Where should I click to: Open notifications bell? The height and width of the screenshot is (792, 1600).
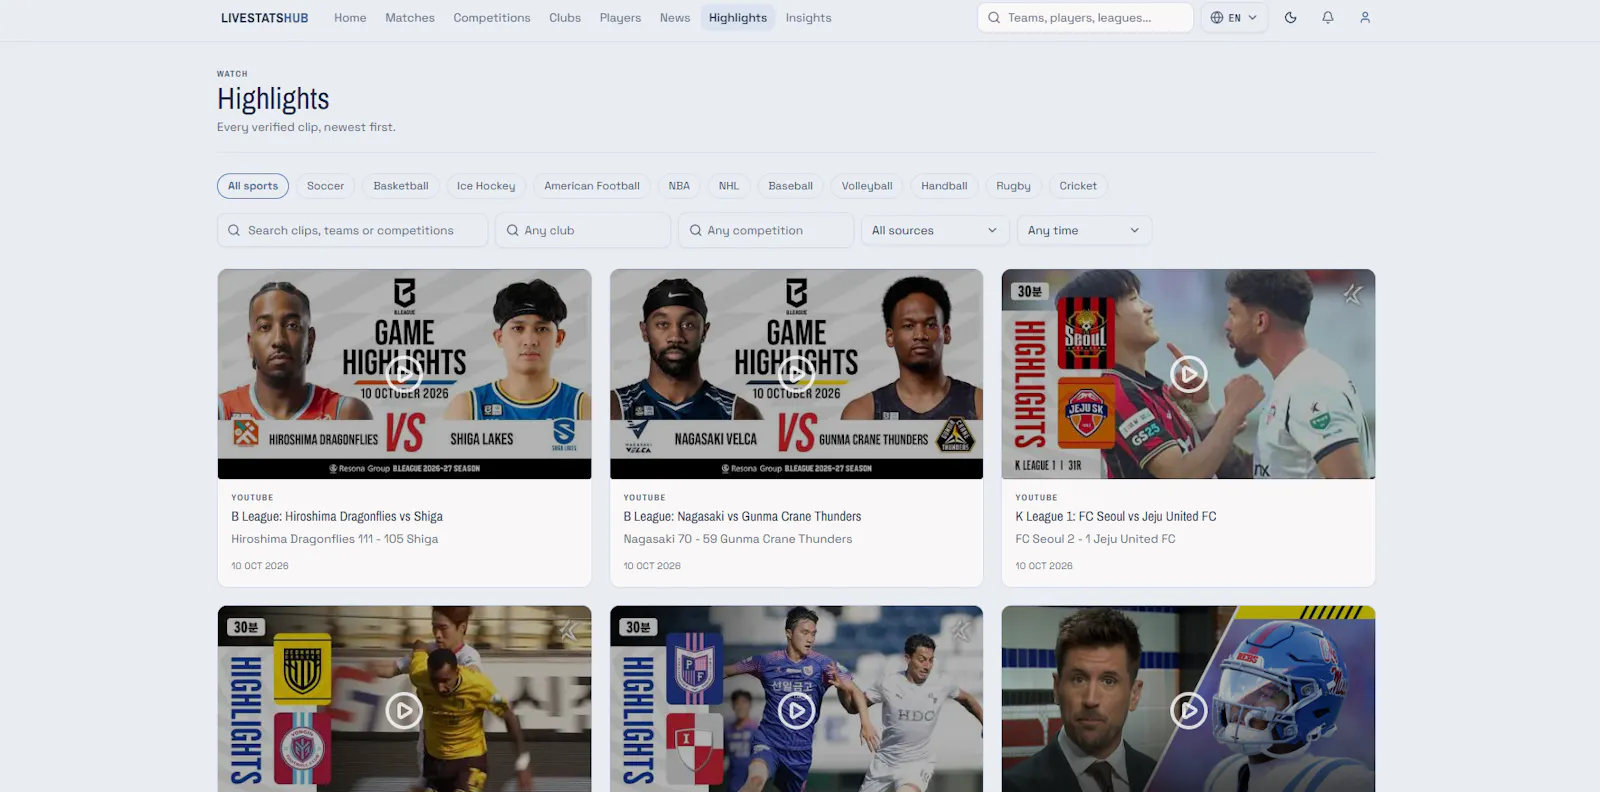coord(1327,18)
